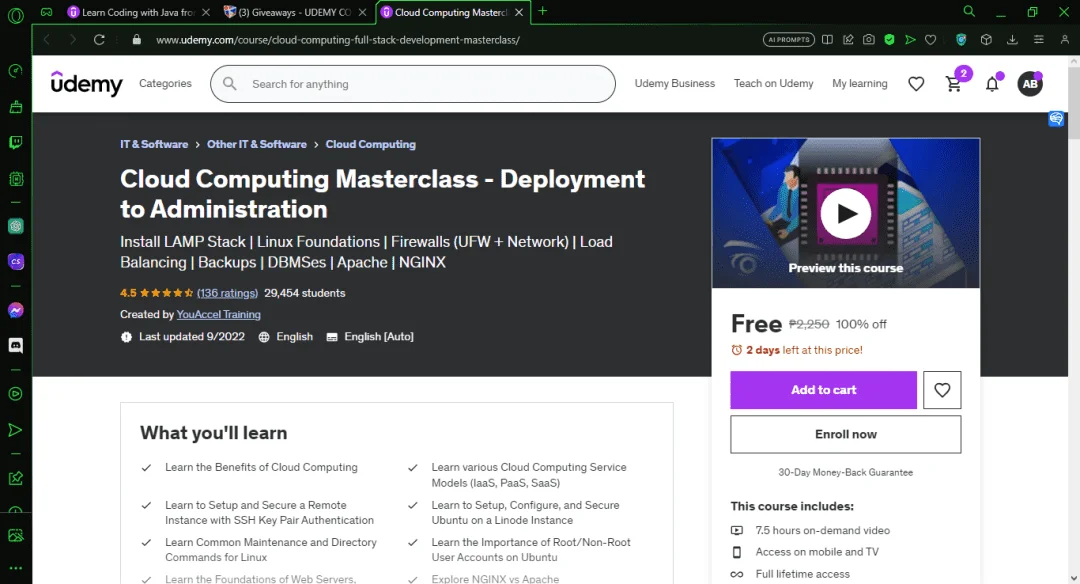Open the browser profile person icon
This screenshot has width=1080, height=584.
coord(1065,40)
